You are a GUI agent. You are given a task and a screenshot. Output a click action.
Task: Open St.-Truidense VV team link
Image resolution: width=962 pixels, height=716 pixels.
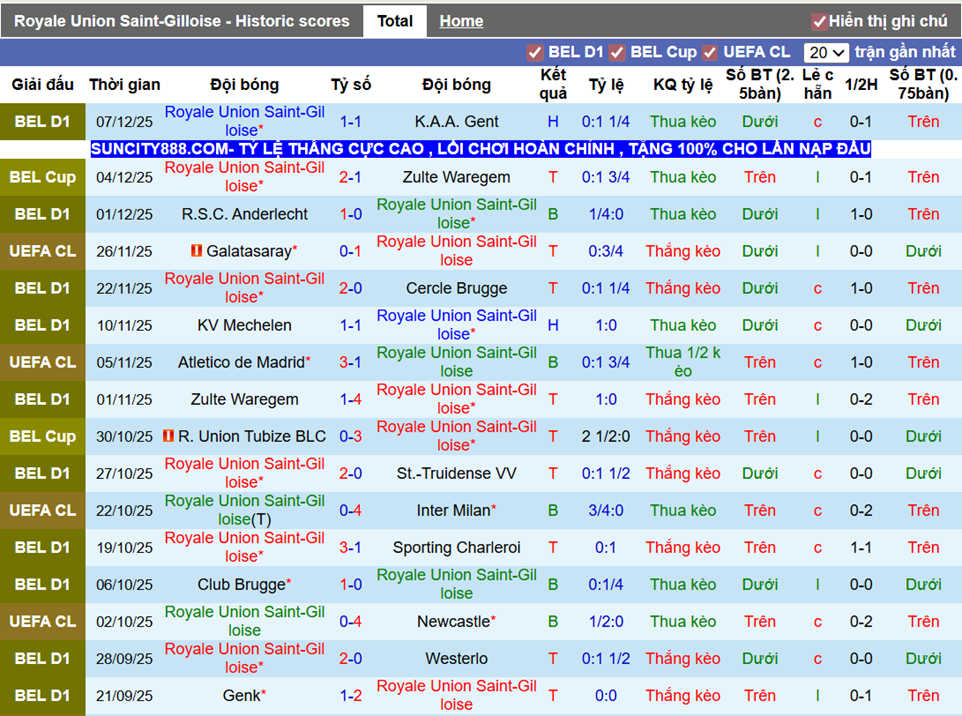[x=456, y=474]
